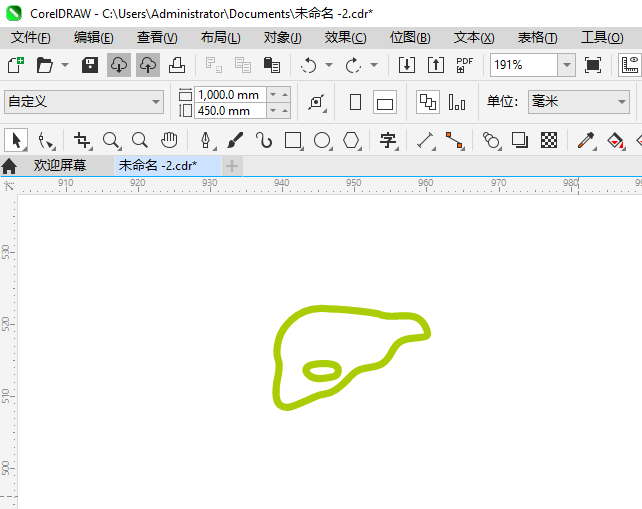Paste from clipboard icon

(272, 65)
